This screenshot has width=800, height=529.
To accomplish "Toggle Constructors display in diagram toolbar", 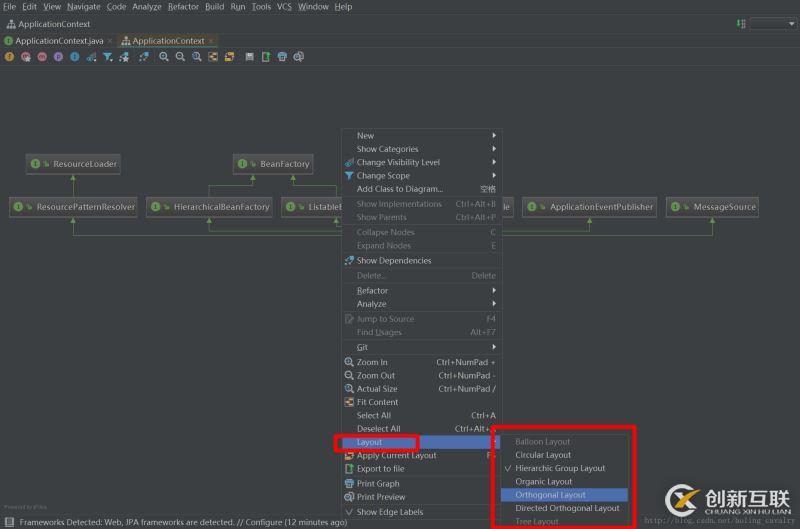I will pyautogui.click(x=26, y=57).
